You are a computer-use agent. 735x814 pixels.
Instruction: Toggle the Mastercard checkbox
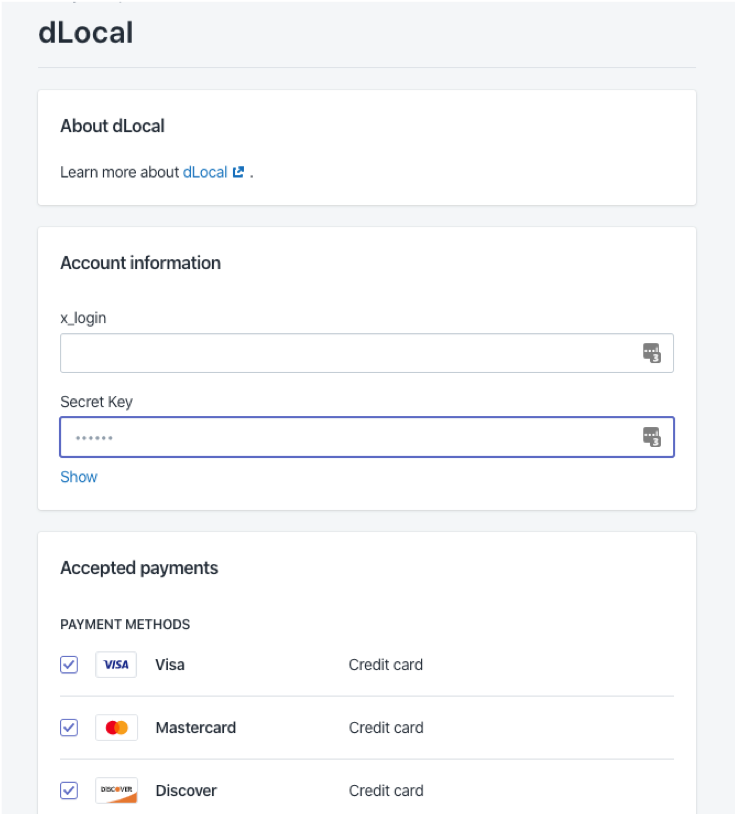(69, 727)
